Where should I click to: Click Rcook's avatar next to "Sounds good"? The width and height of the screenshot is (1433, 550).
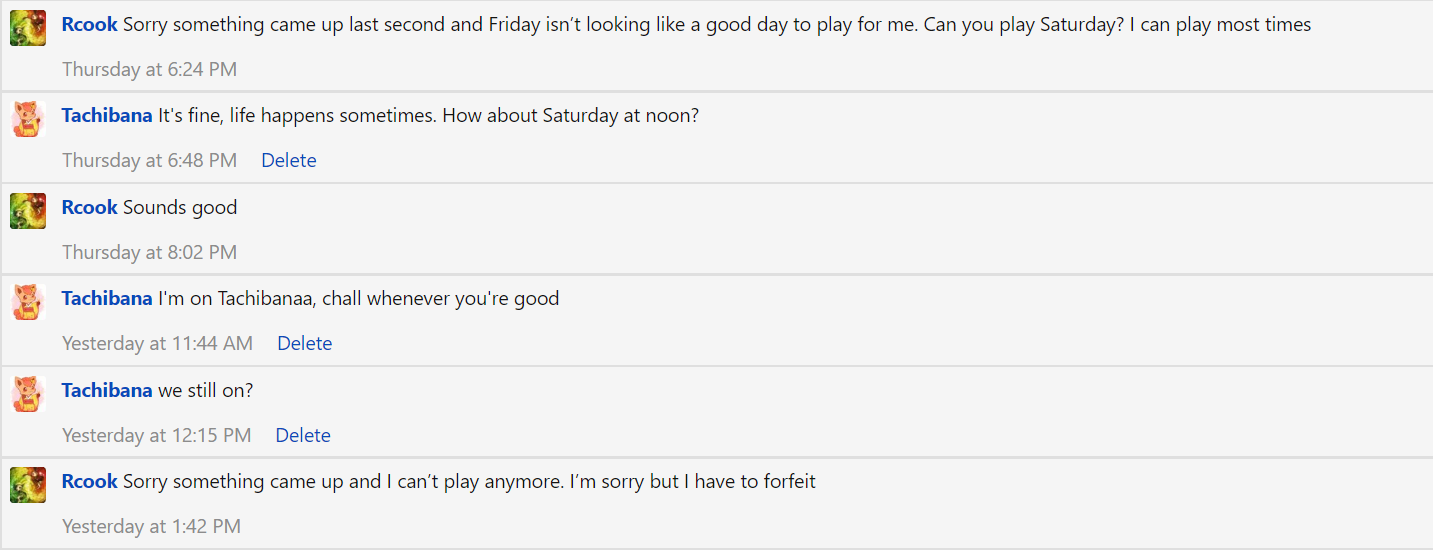[28, 211]
